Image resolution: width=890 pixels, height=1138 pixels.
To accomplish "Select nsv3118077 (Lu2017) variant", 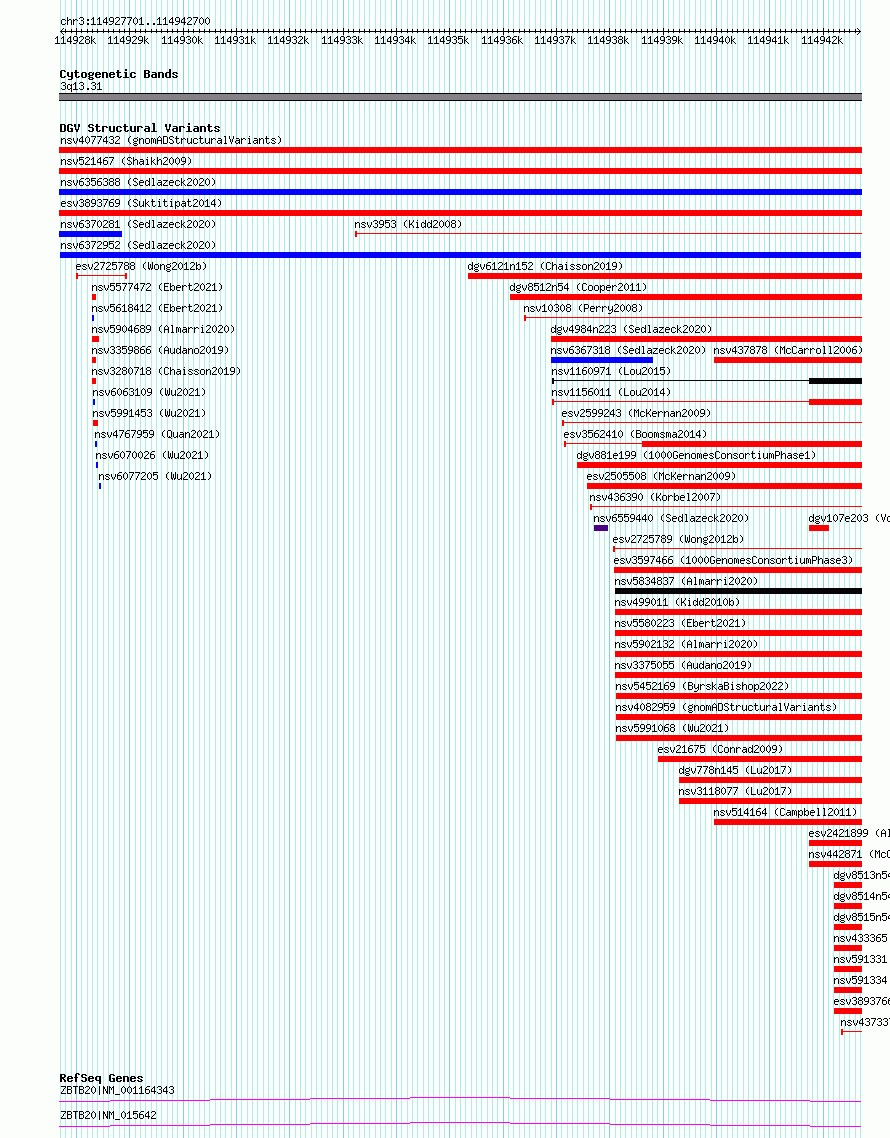I will [x=735, y=793].
